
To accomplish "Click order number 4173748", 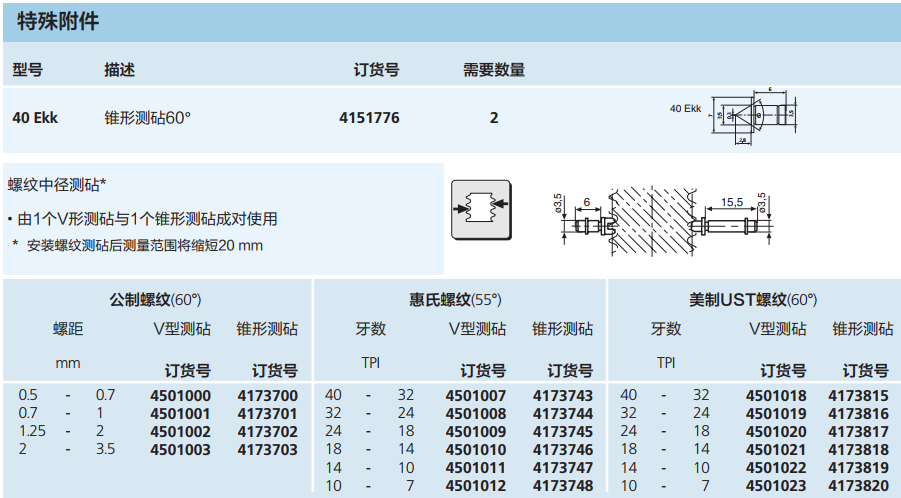I will click(x=563, y=486).
